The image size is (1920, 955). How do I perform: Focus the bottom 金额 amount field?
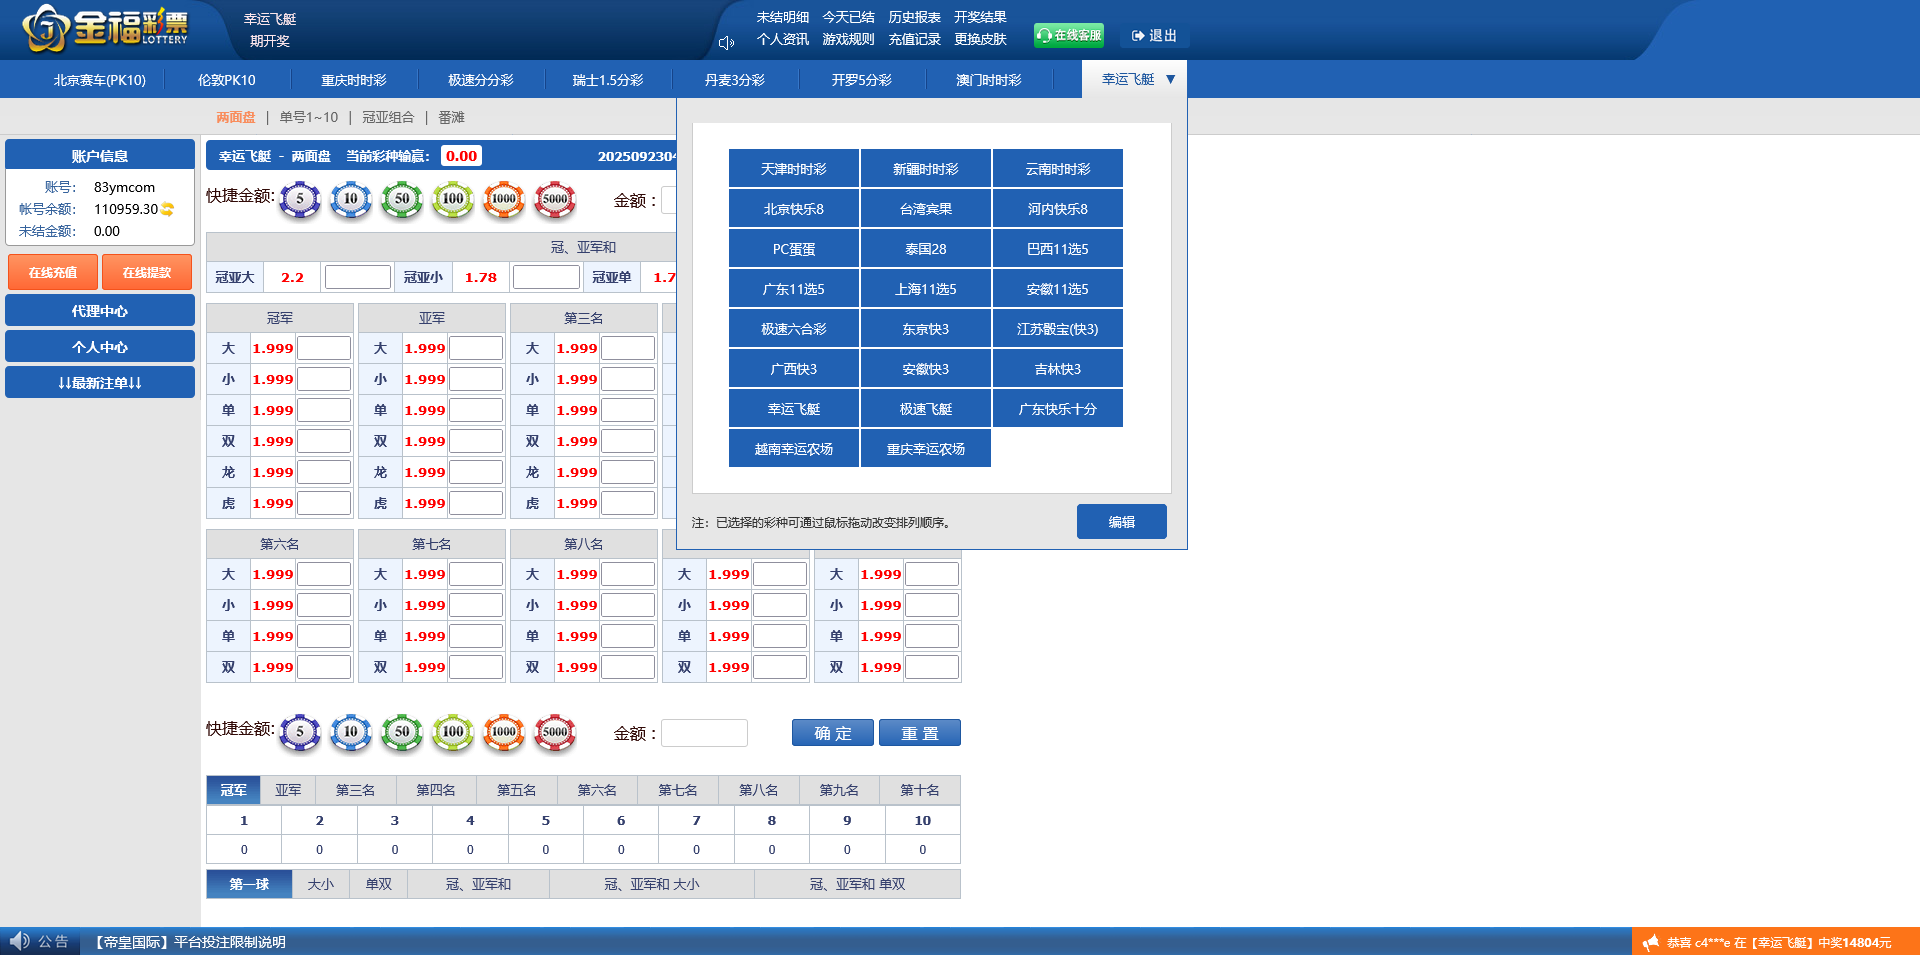[x=704, y=733]
